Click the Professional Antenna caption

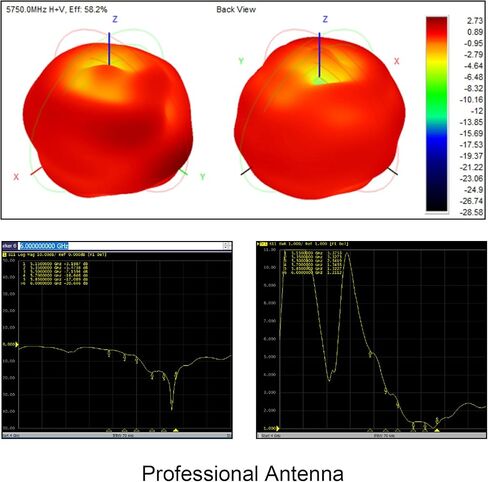coord(243,473)
